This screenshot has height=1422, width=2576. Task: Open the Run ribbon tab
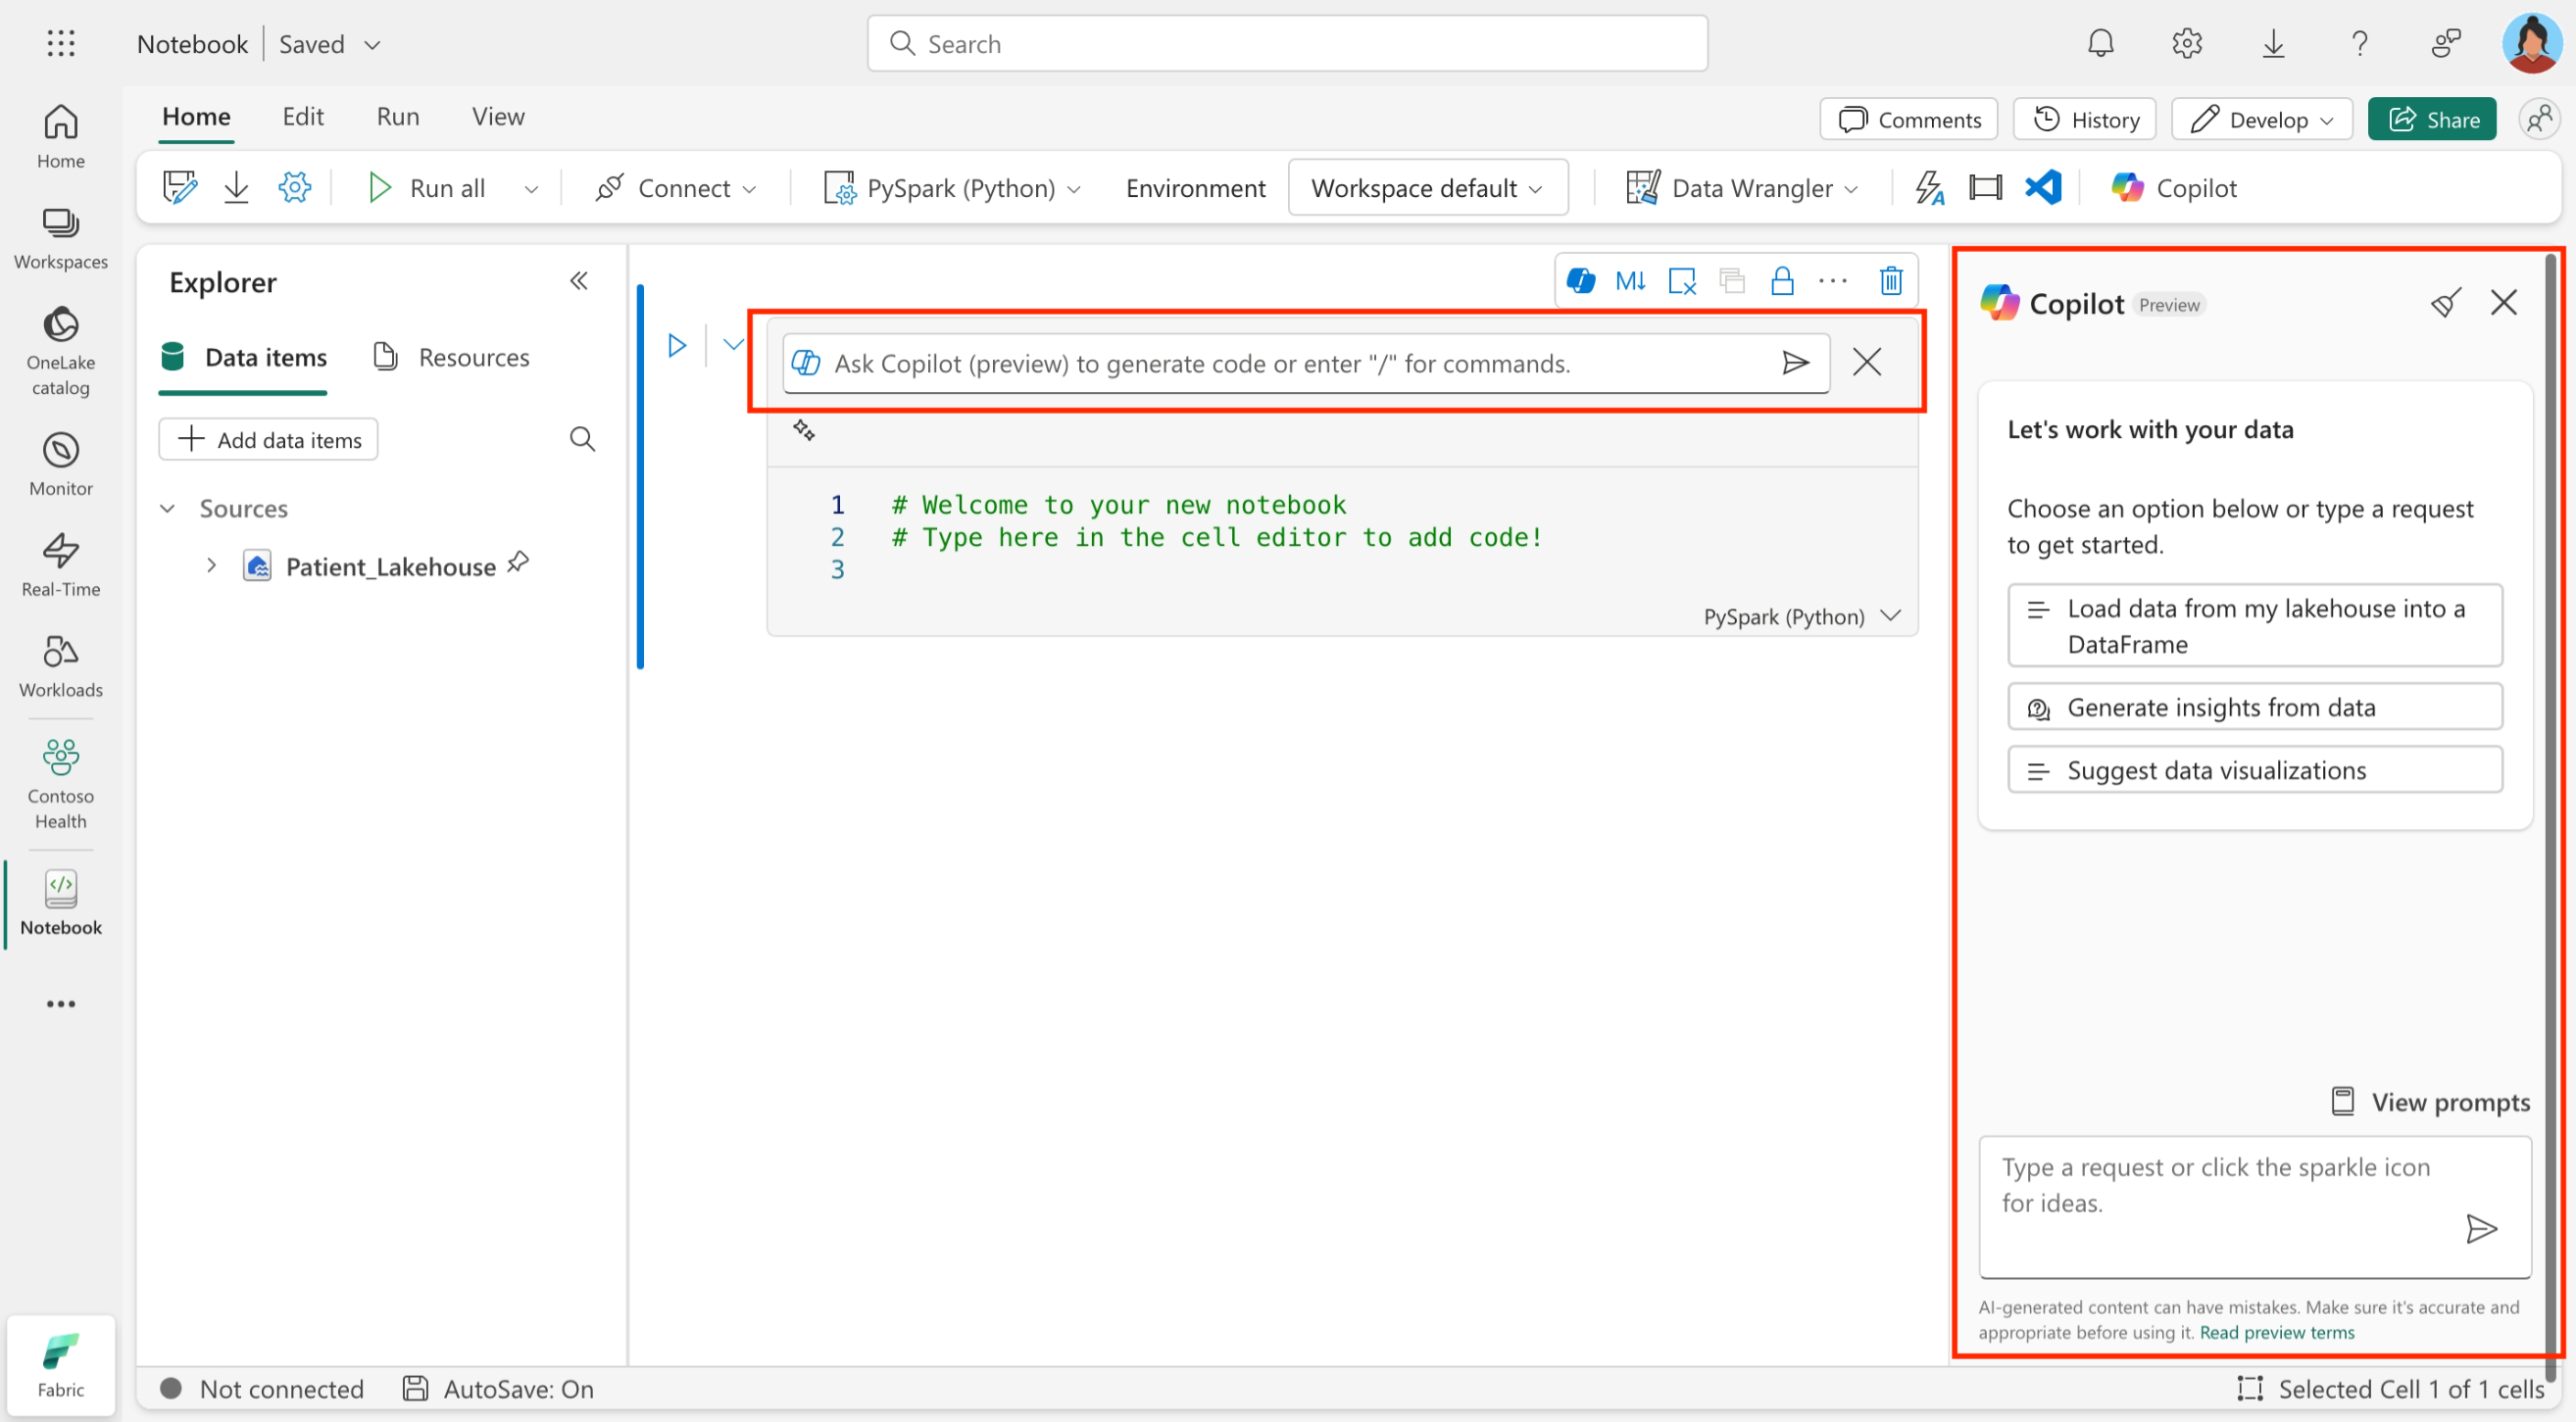pyautogui.click(x=397, y=117)
